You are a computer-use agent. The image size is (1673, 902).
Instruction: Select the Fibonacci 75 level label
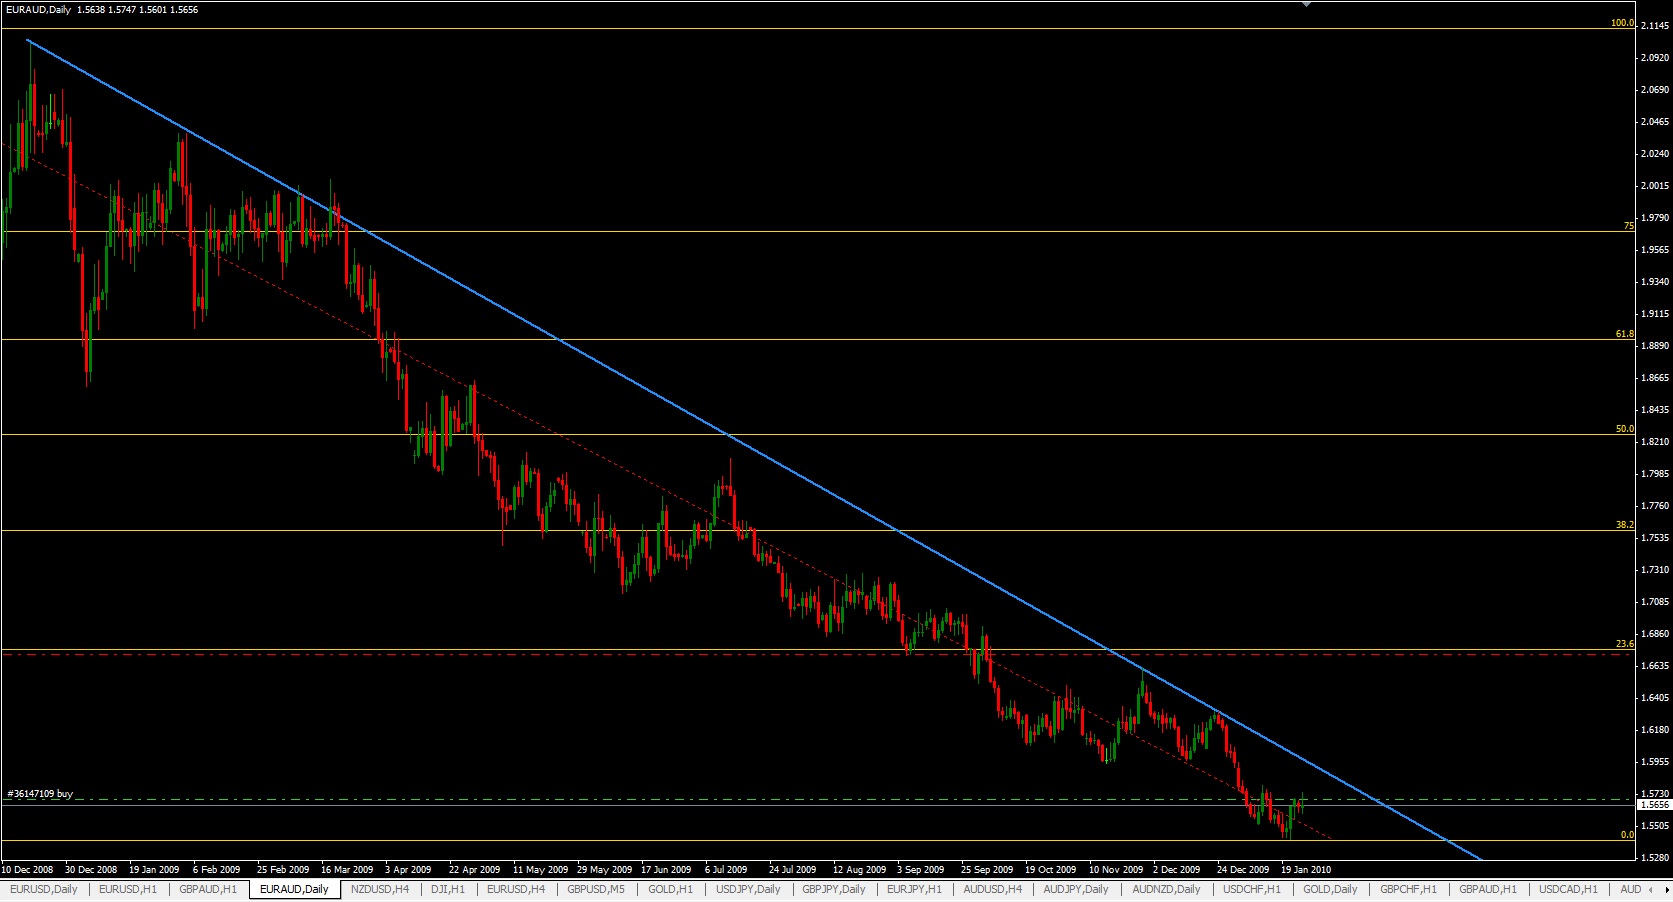pyautogui.click(x=1628, y=226)
